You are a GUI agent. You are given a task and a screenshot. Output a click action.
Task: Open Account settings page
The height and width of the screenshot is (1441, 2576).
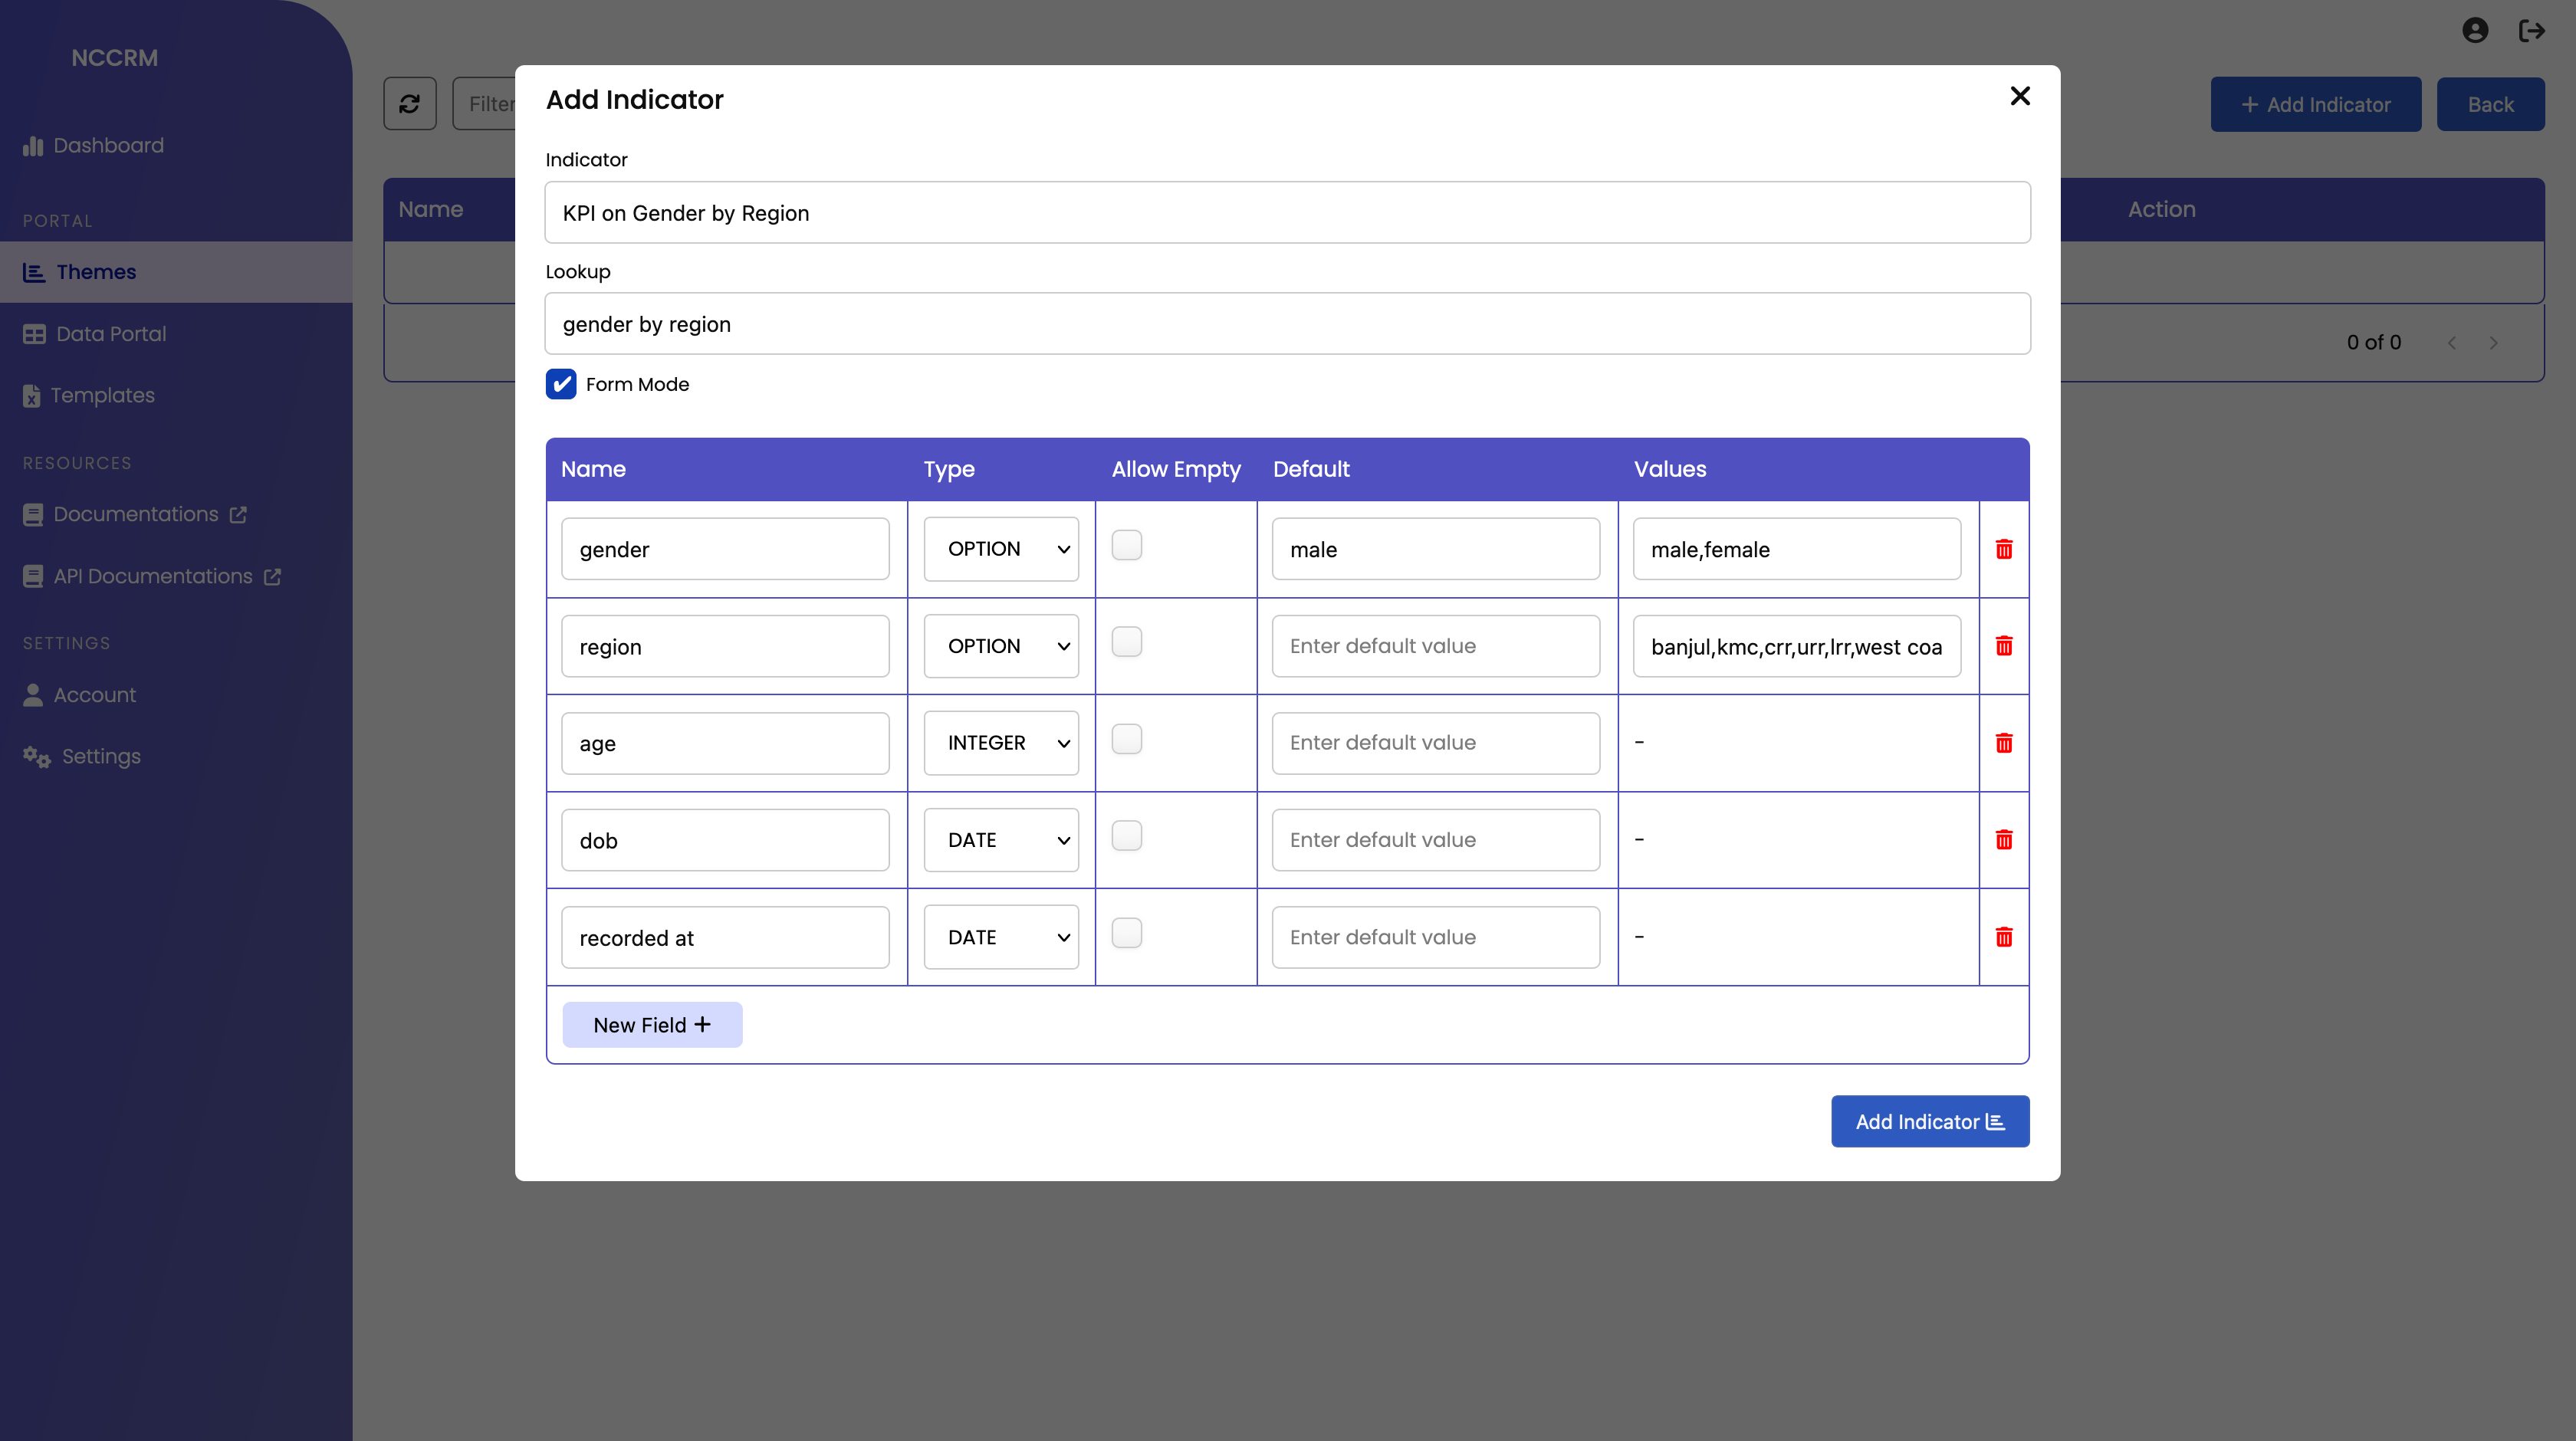coord(80,695)
